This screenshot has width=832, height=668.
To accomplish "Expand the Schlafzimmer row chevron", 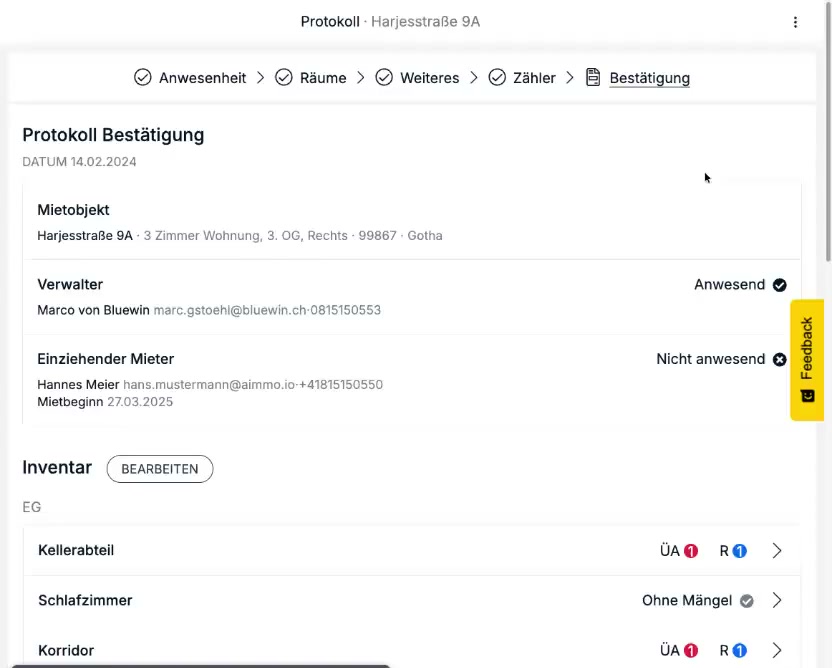I will (777, 601).
